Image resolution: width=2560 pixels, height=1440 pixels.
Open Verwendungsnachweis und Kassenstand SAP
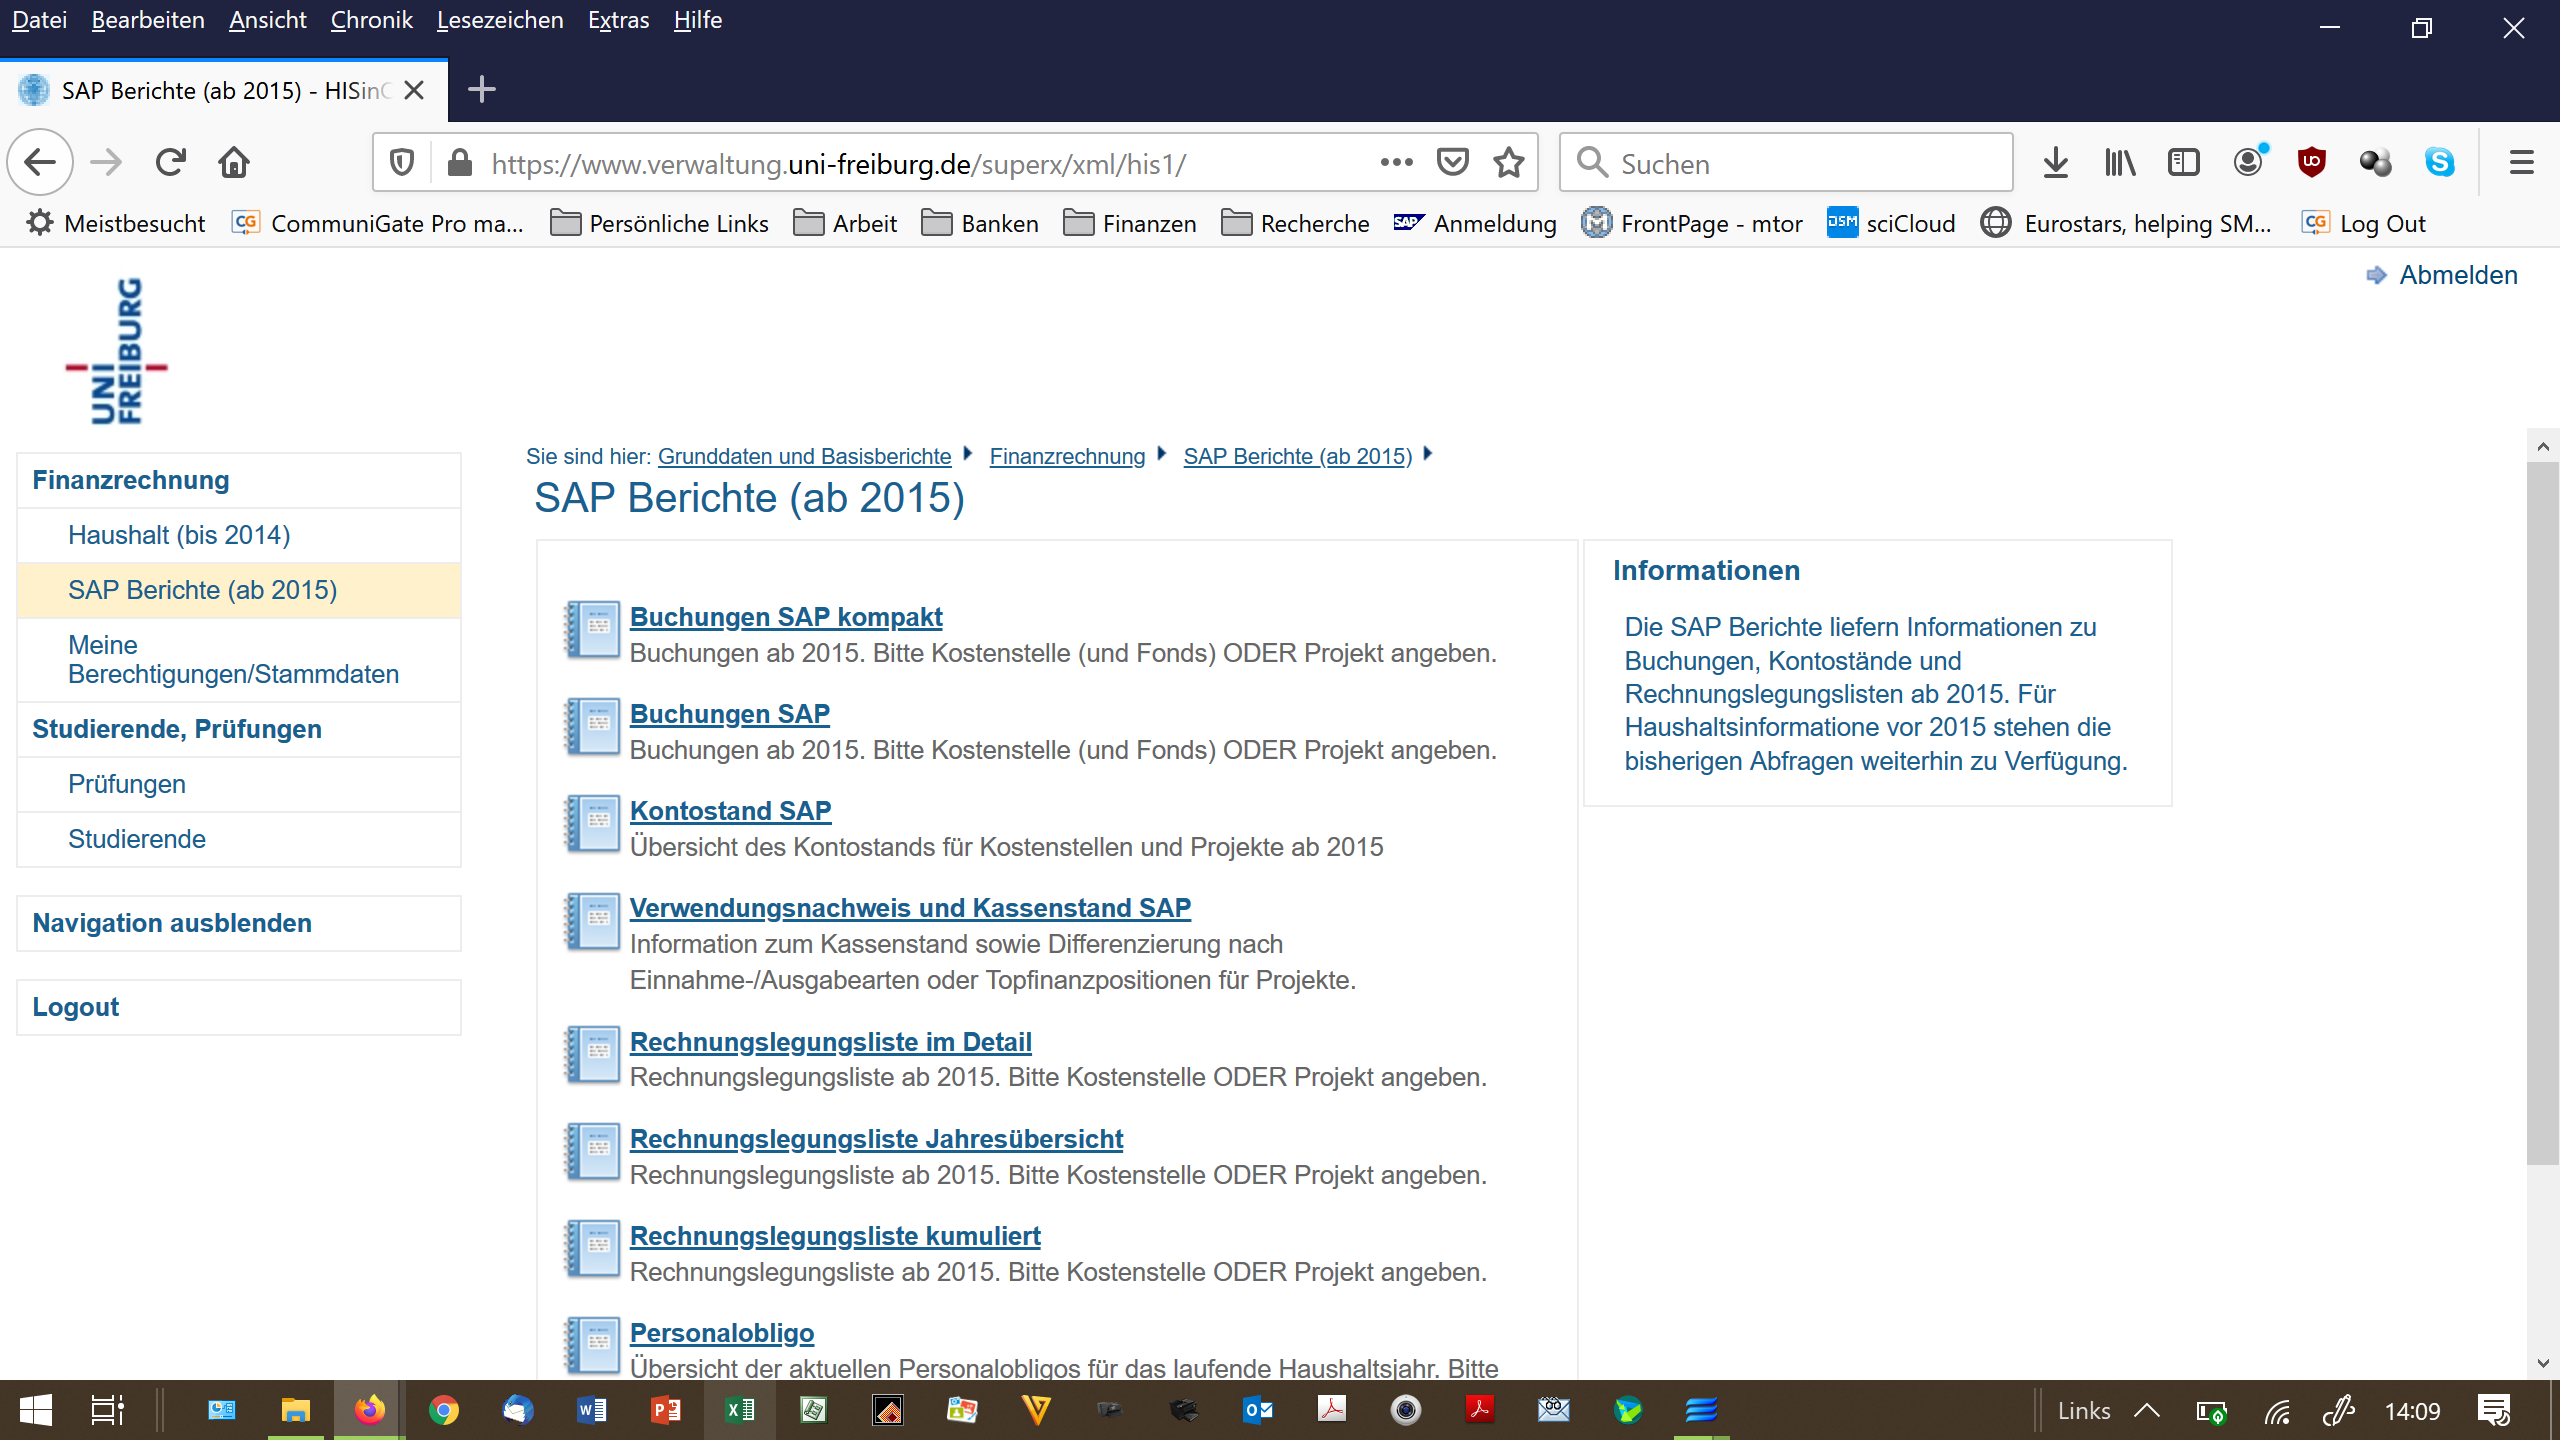coord(910,908)
